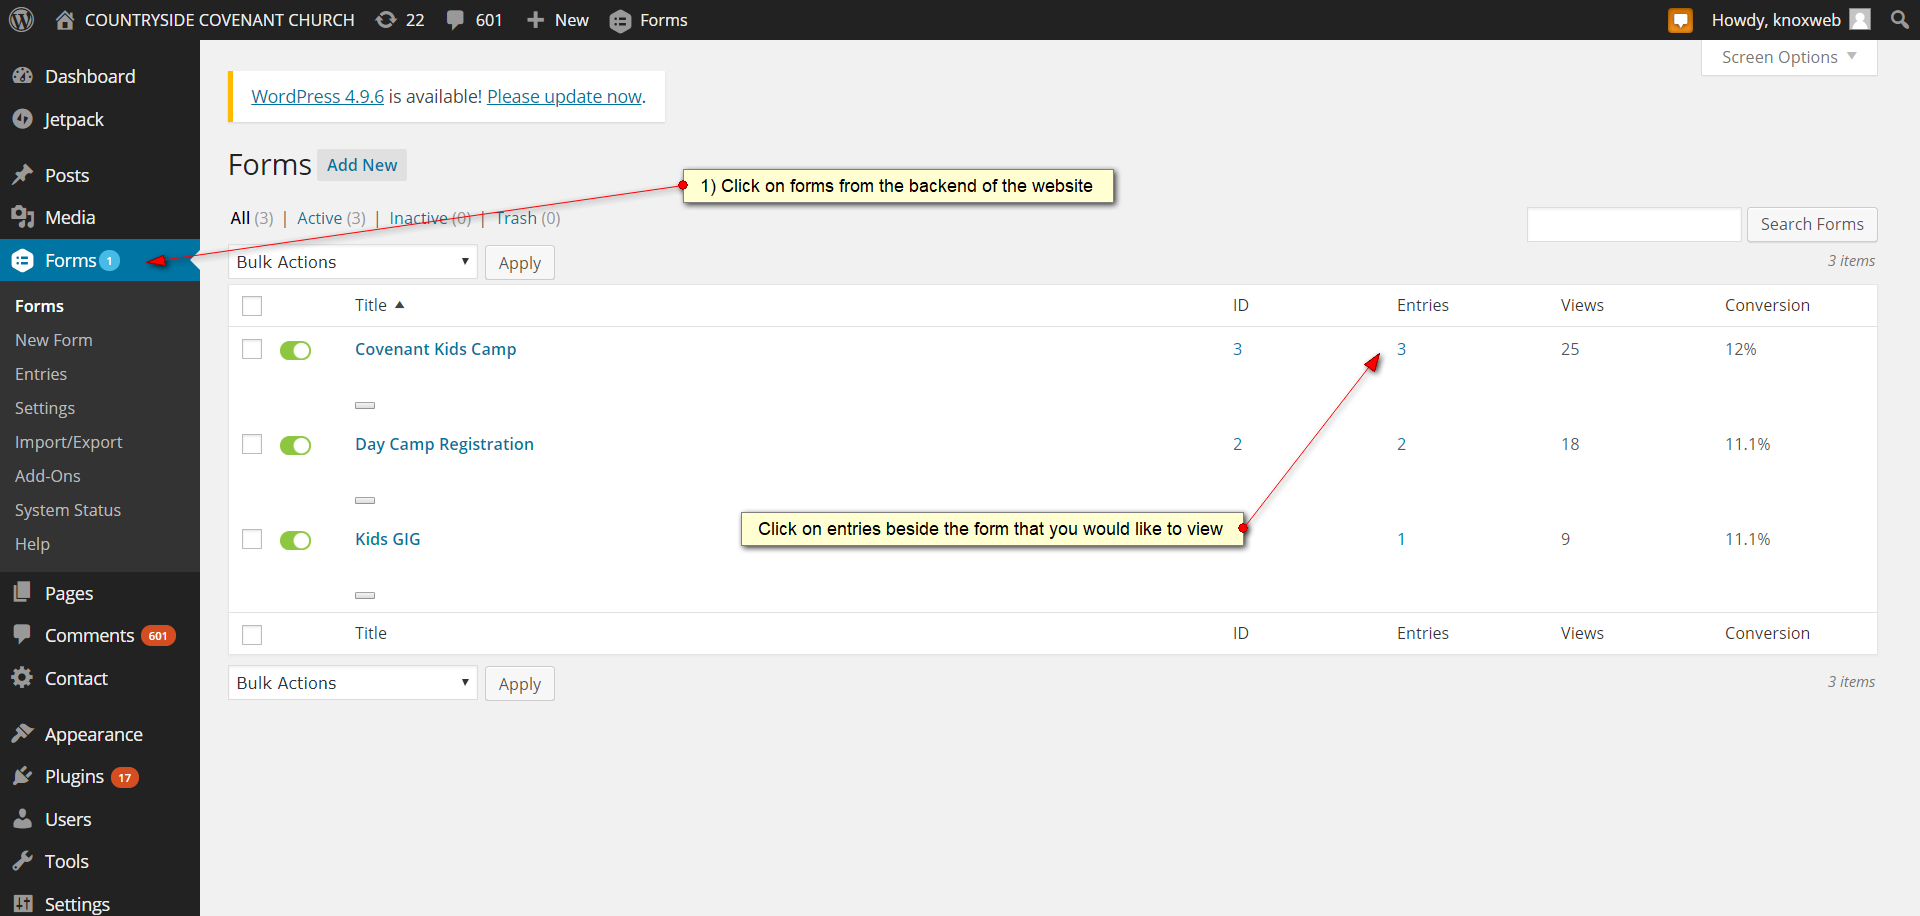The image size is (1920, 916).
Task: Open Covenant Kids Camp form title
Action: [x=435, y=349]
